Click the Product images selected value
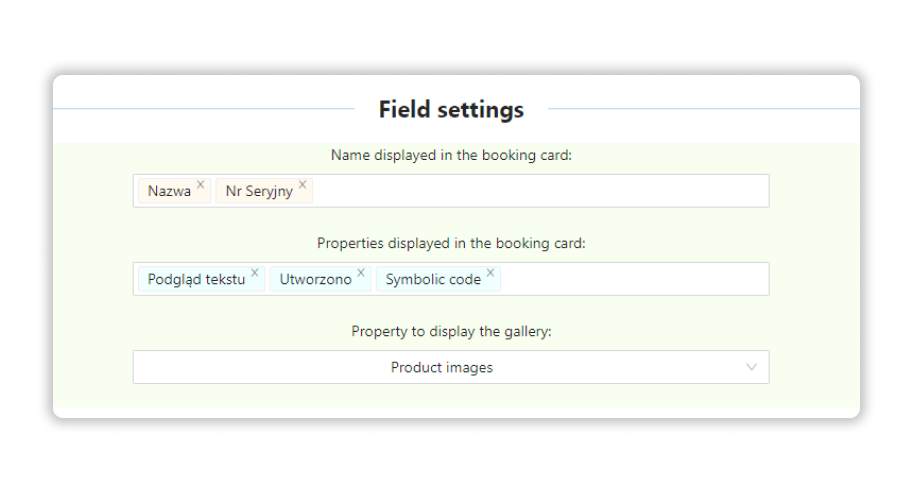The height and width of the screenshot is (494, 914). coord(442,367)
